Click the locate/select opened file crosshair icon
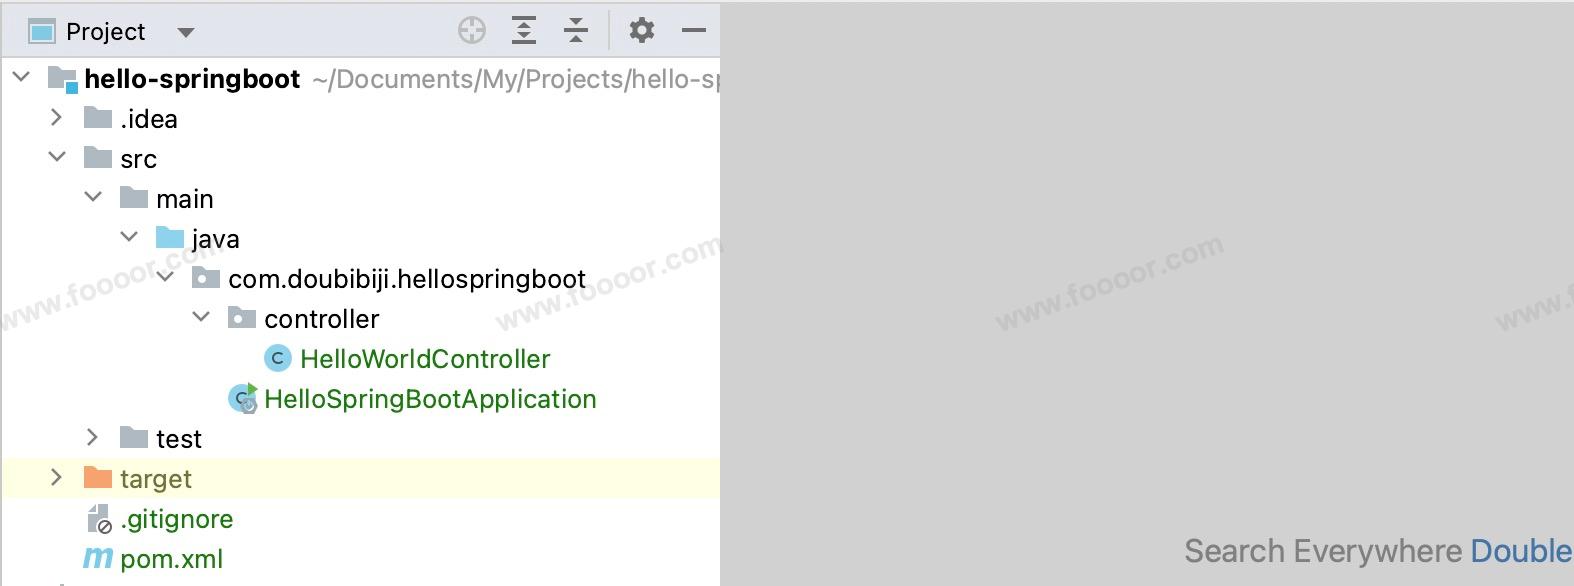1574x586 pixels. (x=472, y=31)
